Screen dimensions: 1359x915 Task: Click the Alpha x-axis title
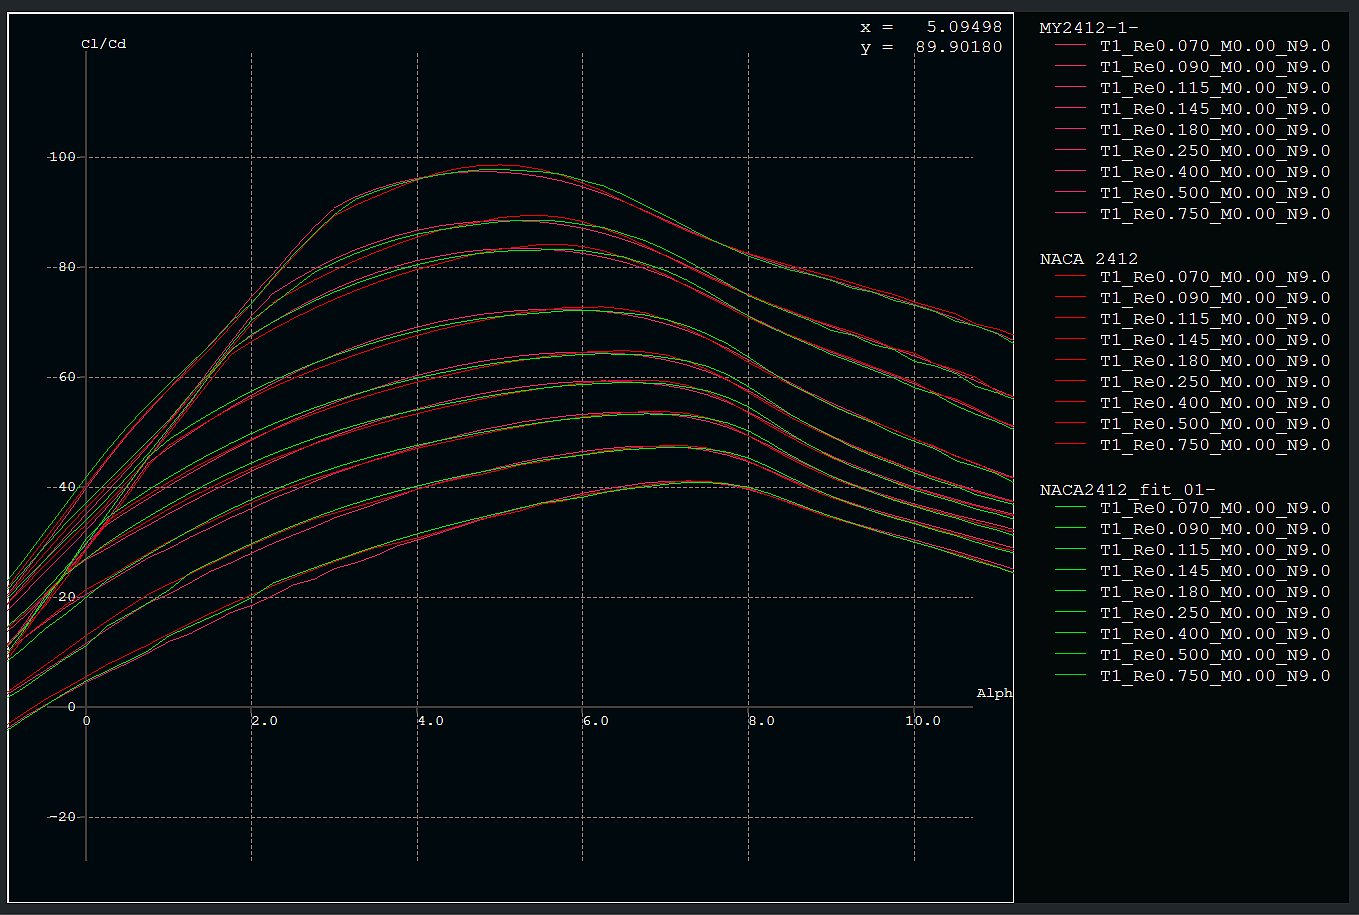click(994, 693)
